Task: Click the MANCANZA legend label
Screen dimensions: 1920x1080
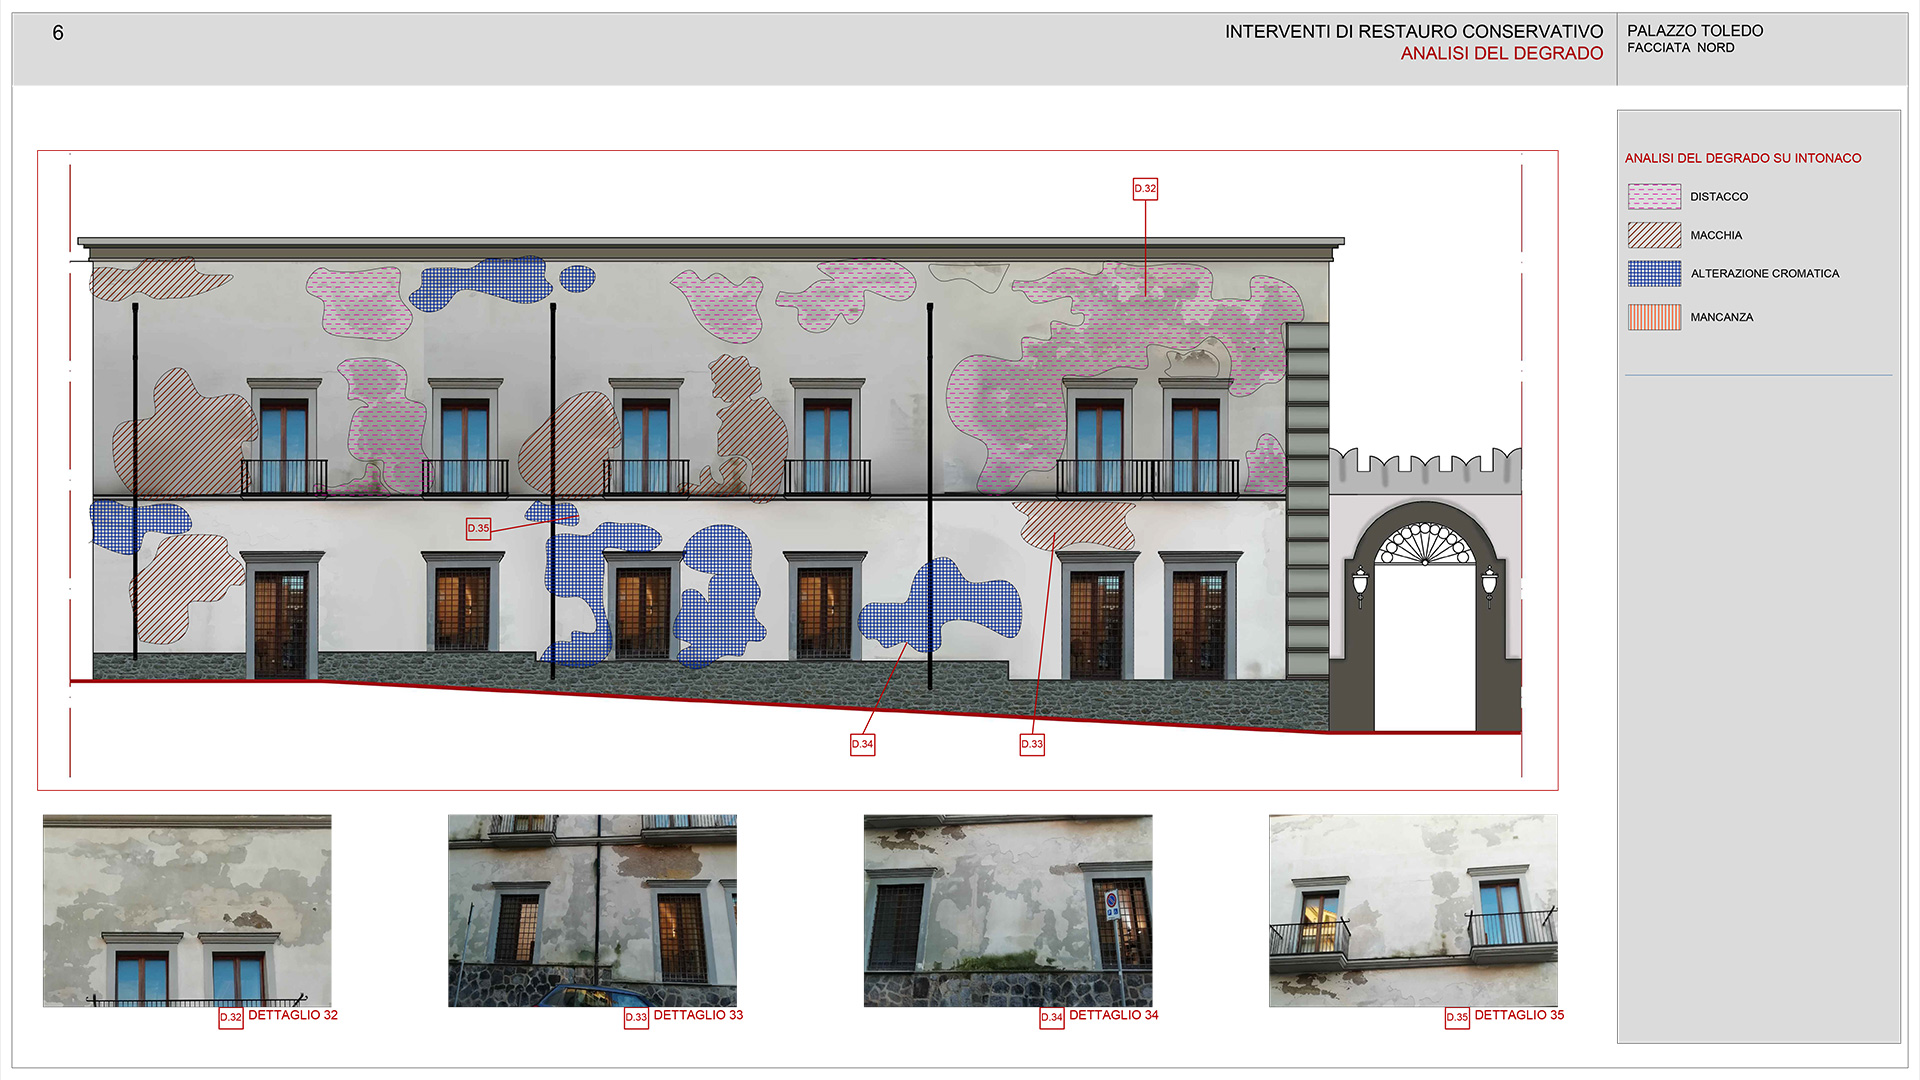Action: point(1721,318)
